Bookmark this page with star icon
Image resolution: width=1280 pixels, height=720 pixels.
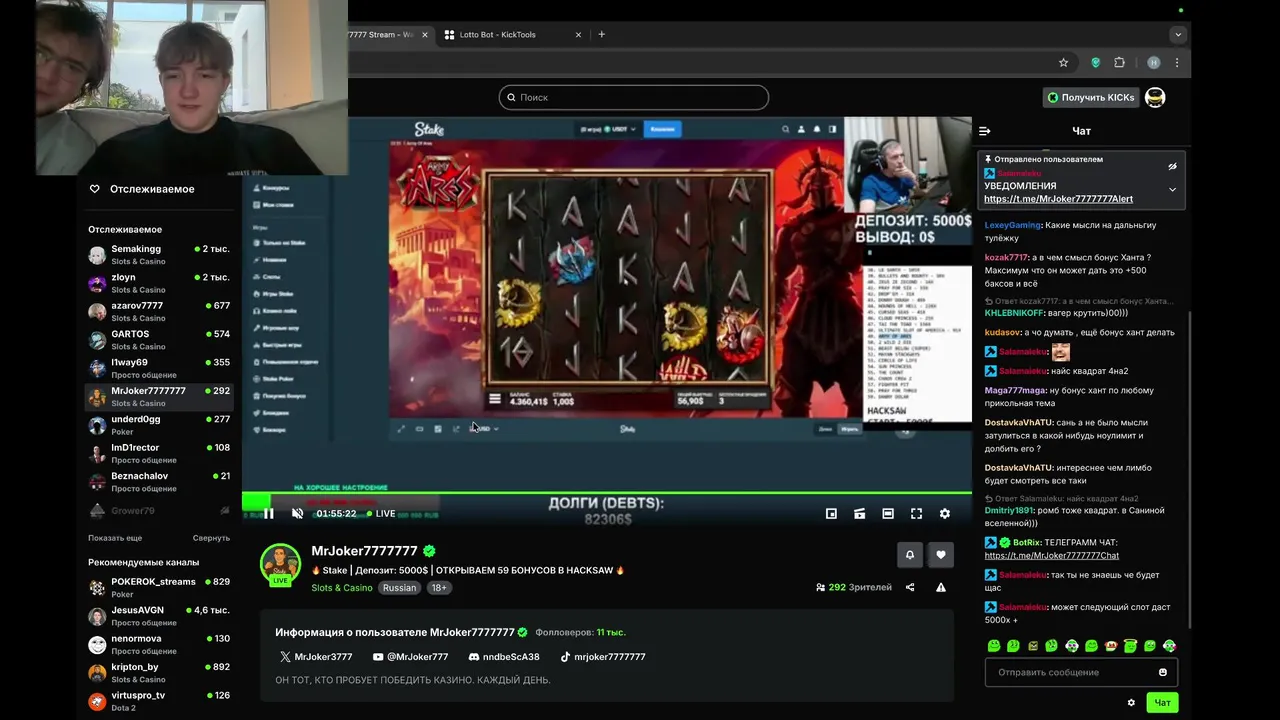1063,62
